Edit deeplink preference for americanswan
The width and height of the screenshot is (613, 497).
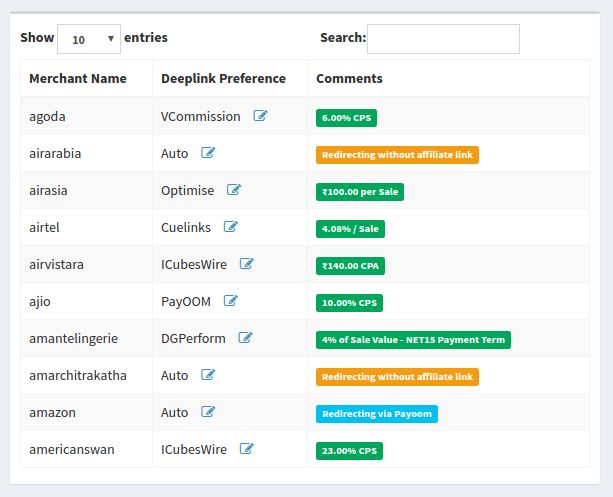(x=247, y=449)
